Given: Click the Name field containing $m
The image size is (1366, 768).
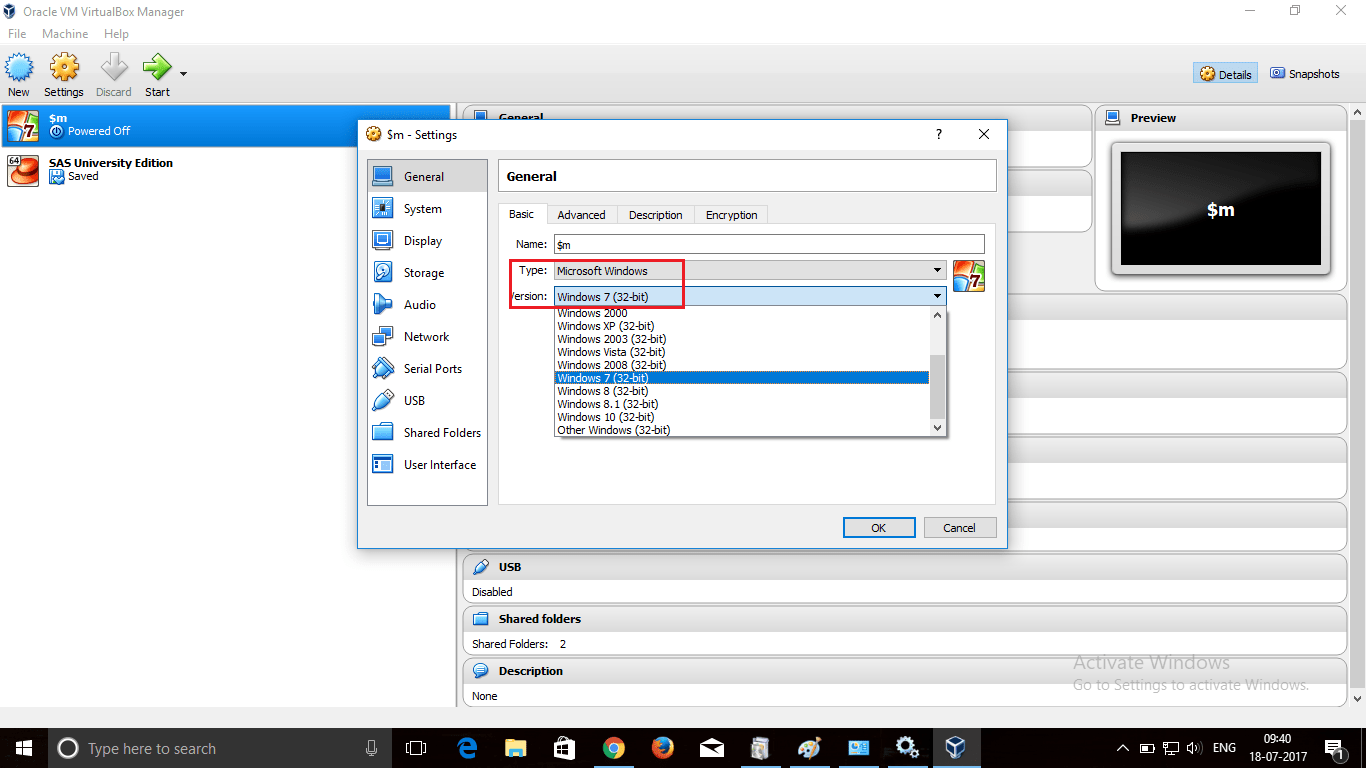Looking at the screenshot, I should pyautogui.click(x=769, y=244).
